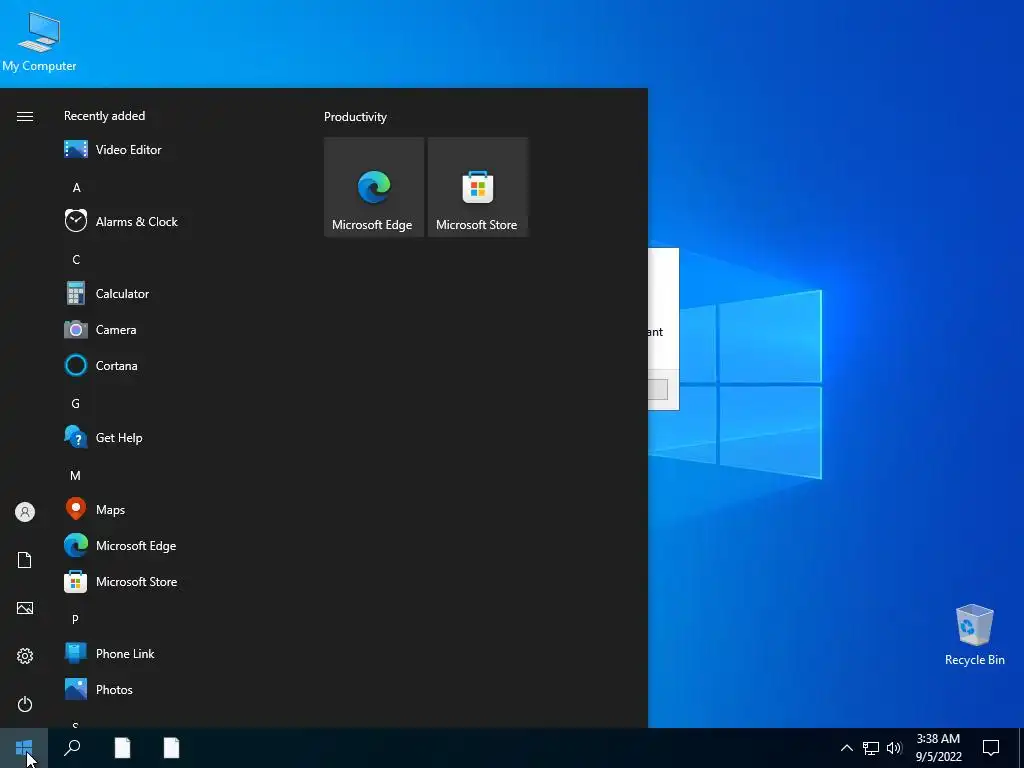Click the Productivity group title
Screen dimensions: 1024x768
[x=355, y=117]
